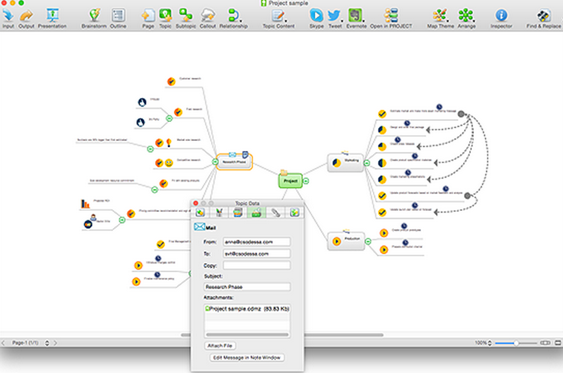Click the Input toolbar icon
Image resolution: width=563 pixels, height=373 pixels.
8,15
